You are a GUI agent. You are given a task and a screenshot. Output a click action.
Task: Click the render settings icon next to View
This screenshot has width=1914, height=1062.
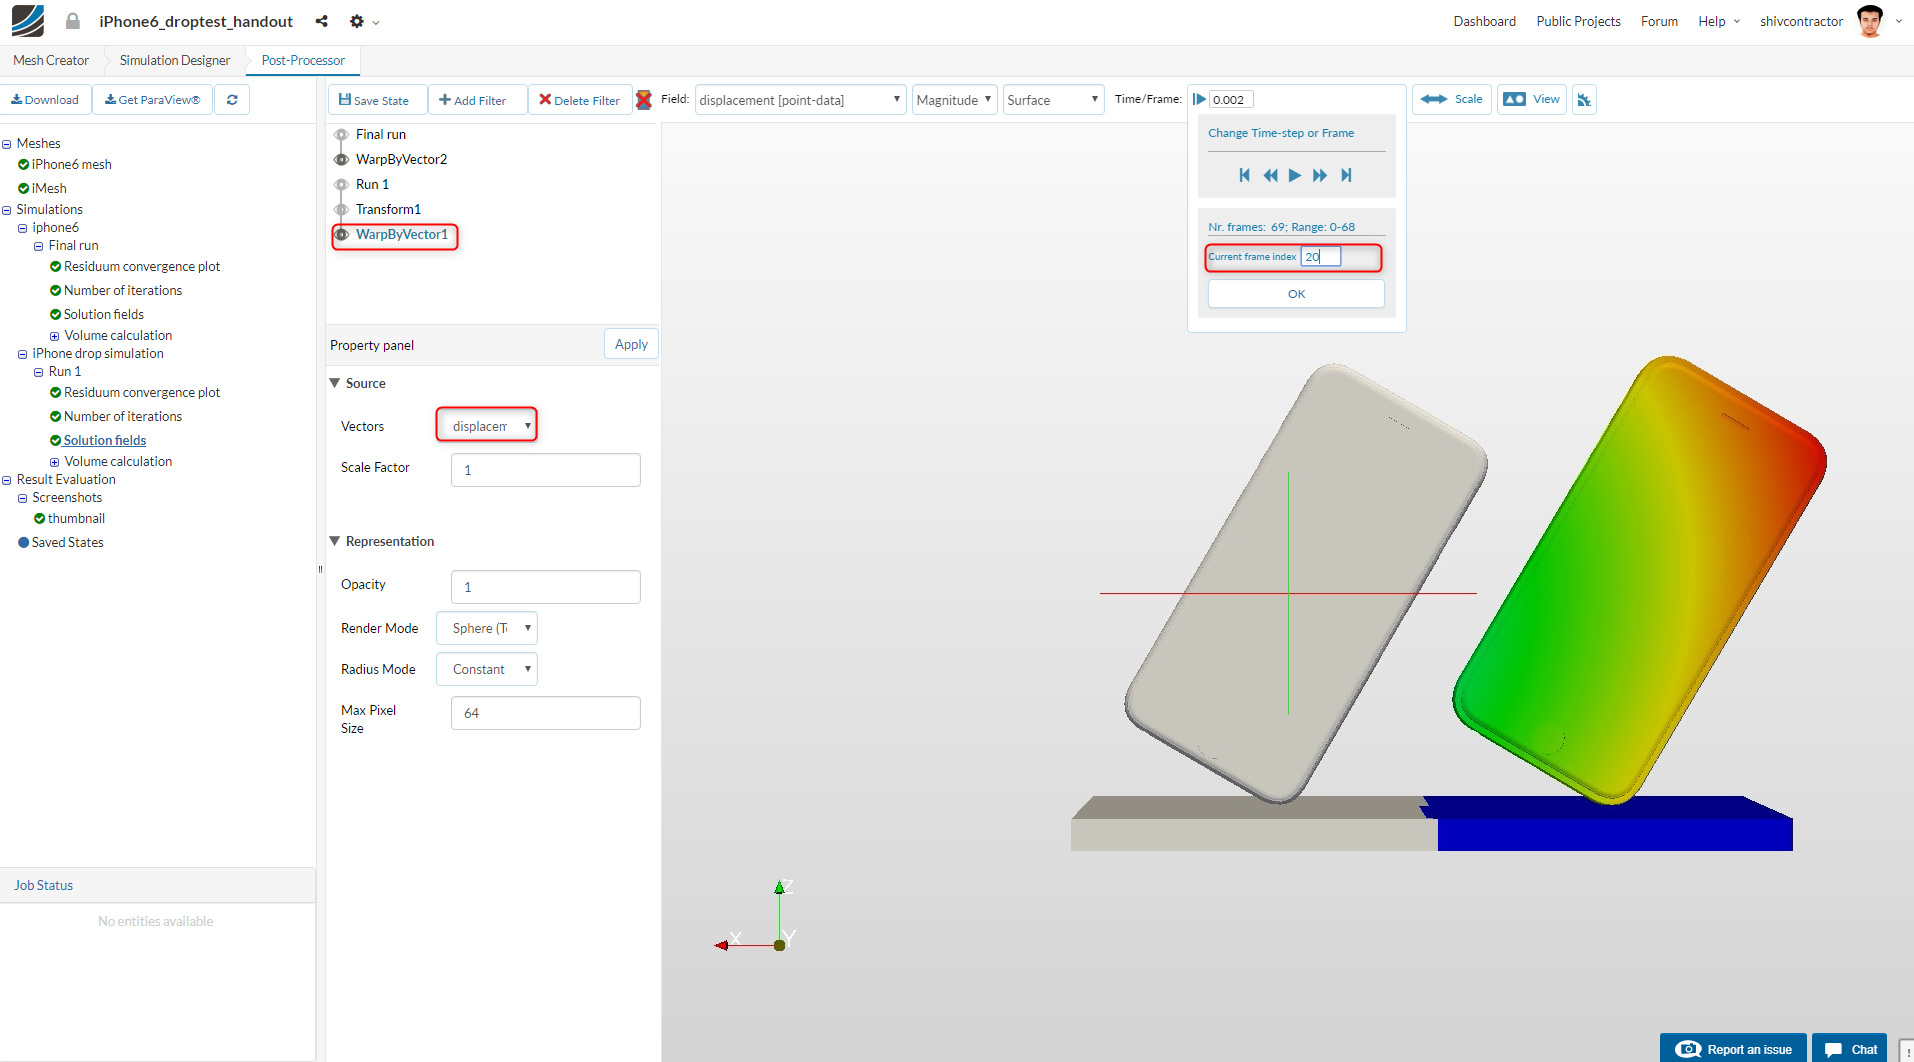(x=1584, y=99)
